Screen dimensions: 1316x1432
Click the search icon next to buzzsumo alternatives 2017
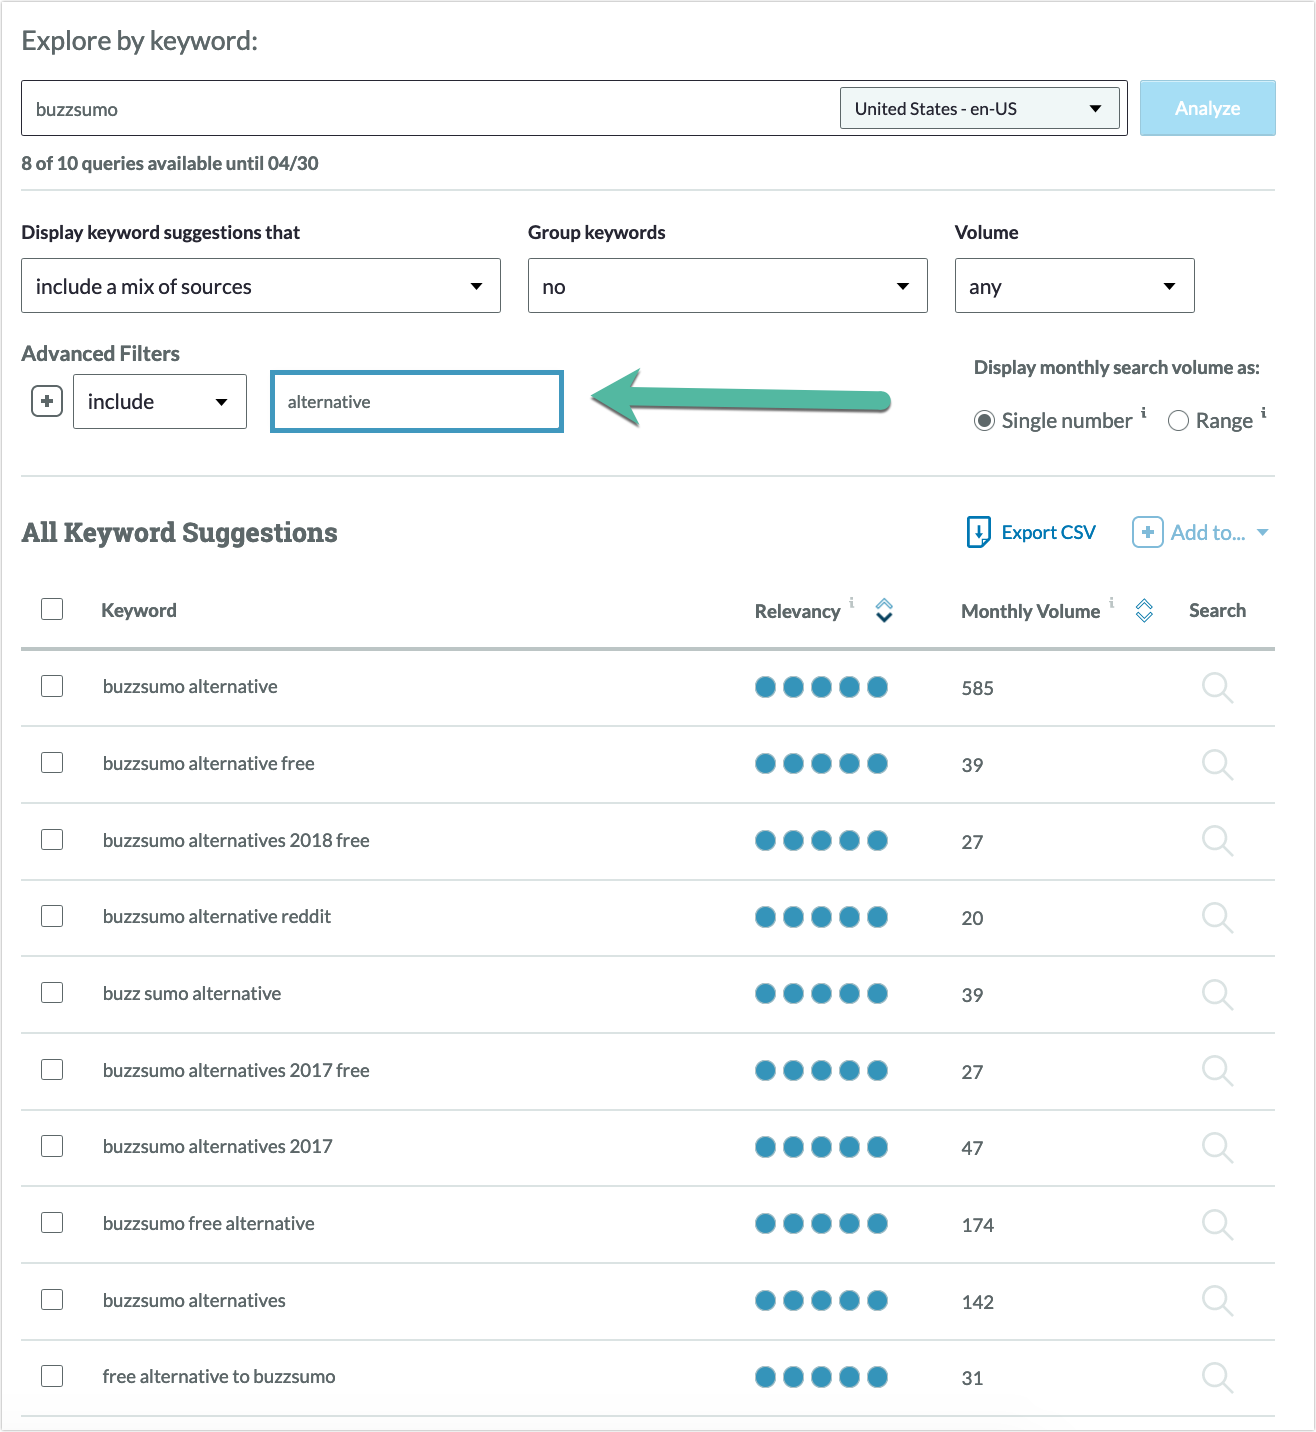coord(1217,1148)
